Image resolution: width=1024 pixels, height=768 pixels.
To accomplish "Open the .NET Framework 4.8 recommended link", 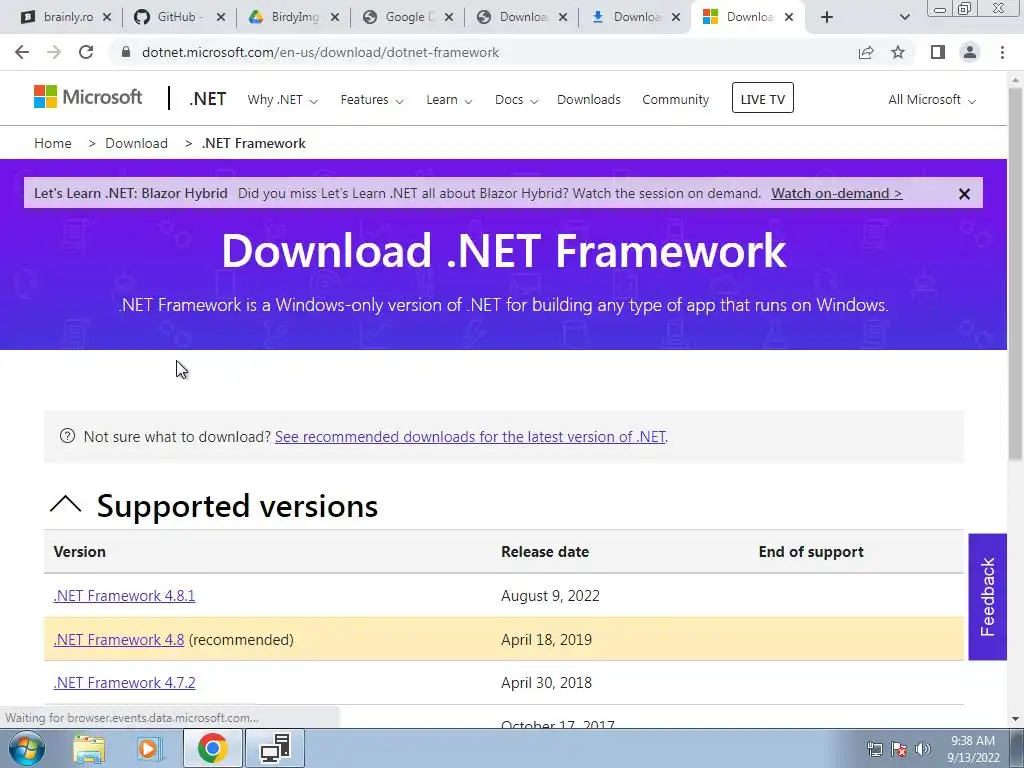I will [119, 639].
